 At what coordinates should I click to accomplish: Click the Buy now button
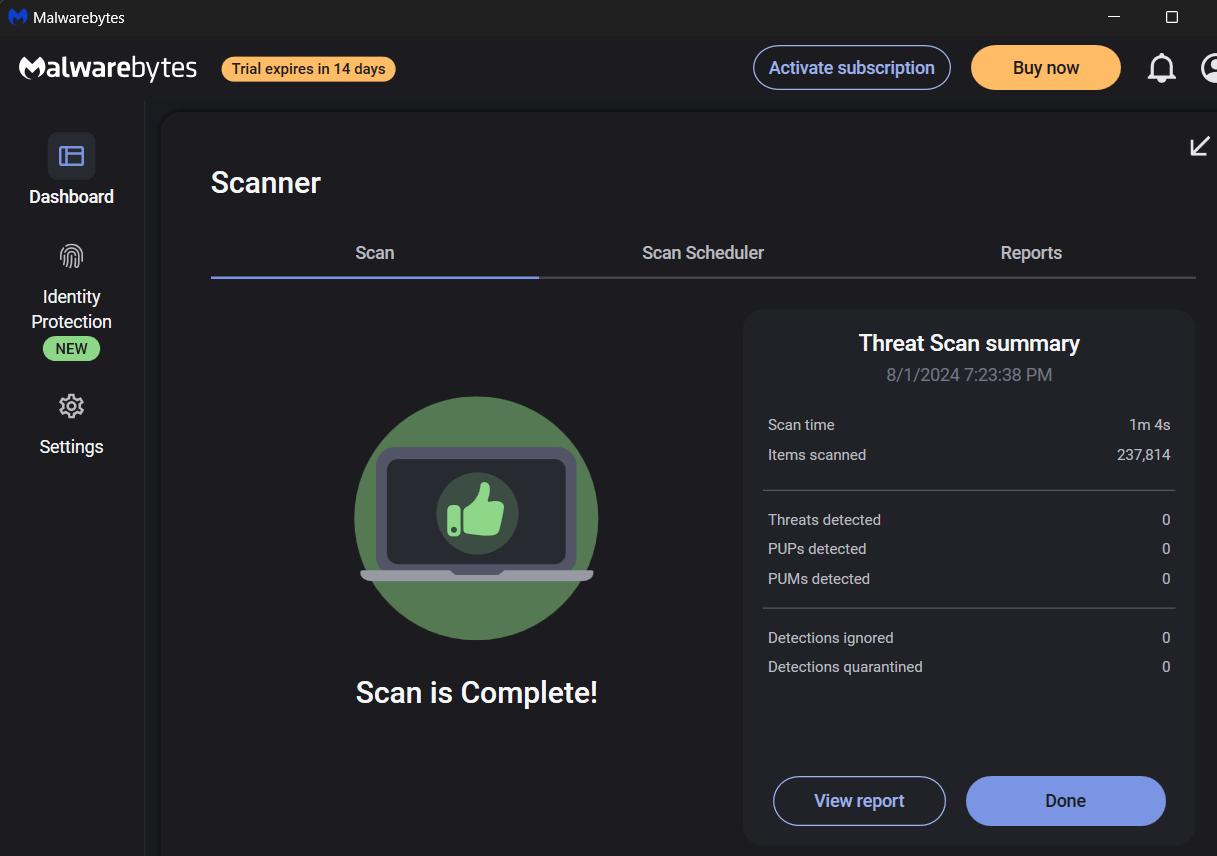(x=1046, y=68)
